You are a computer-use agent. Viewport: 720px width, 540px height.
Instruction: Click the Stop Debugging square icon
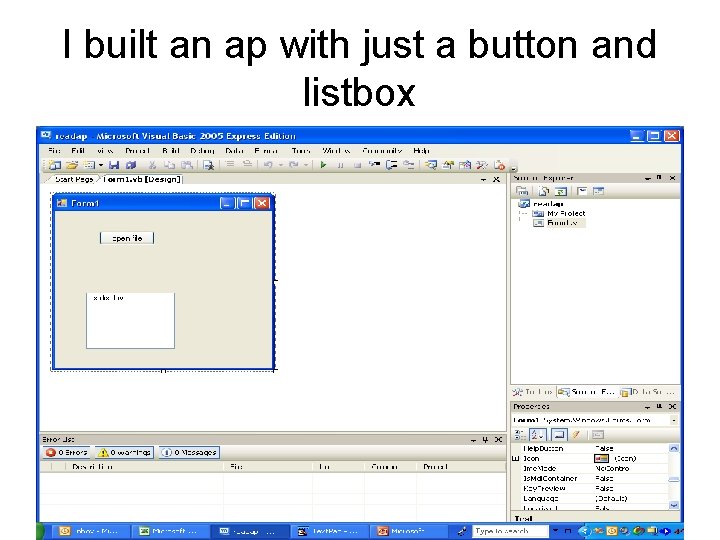click(x=357, y=165)
